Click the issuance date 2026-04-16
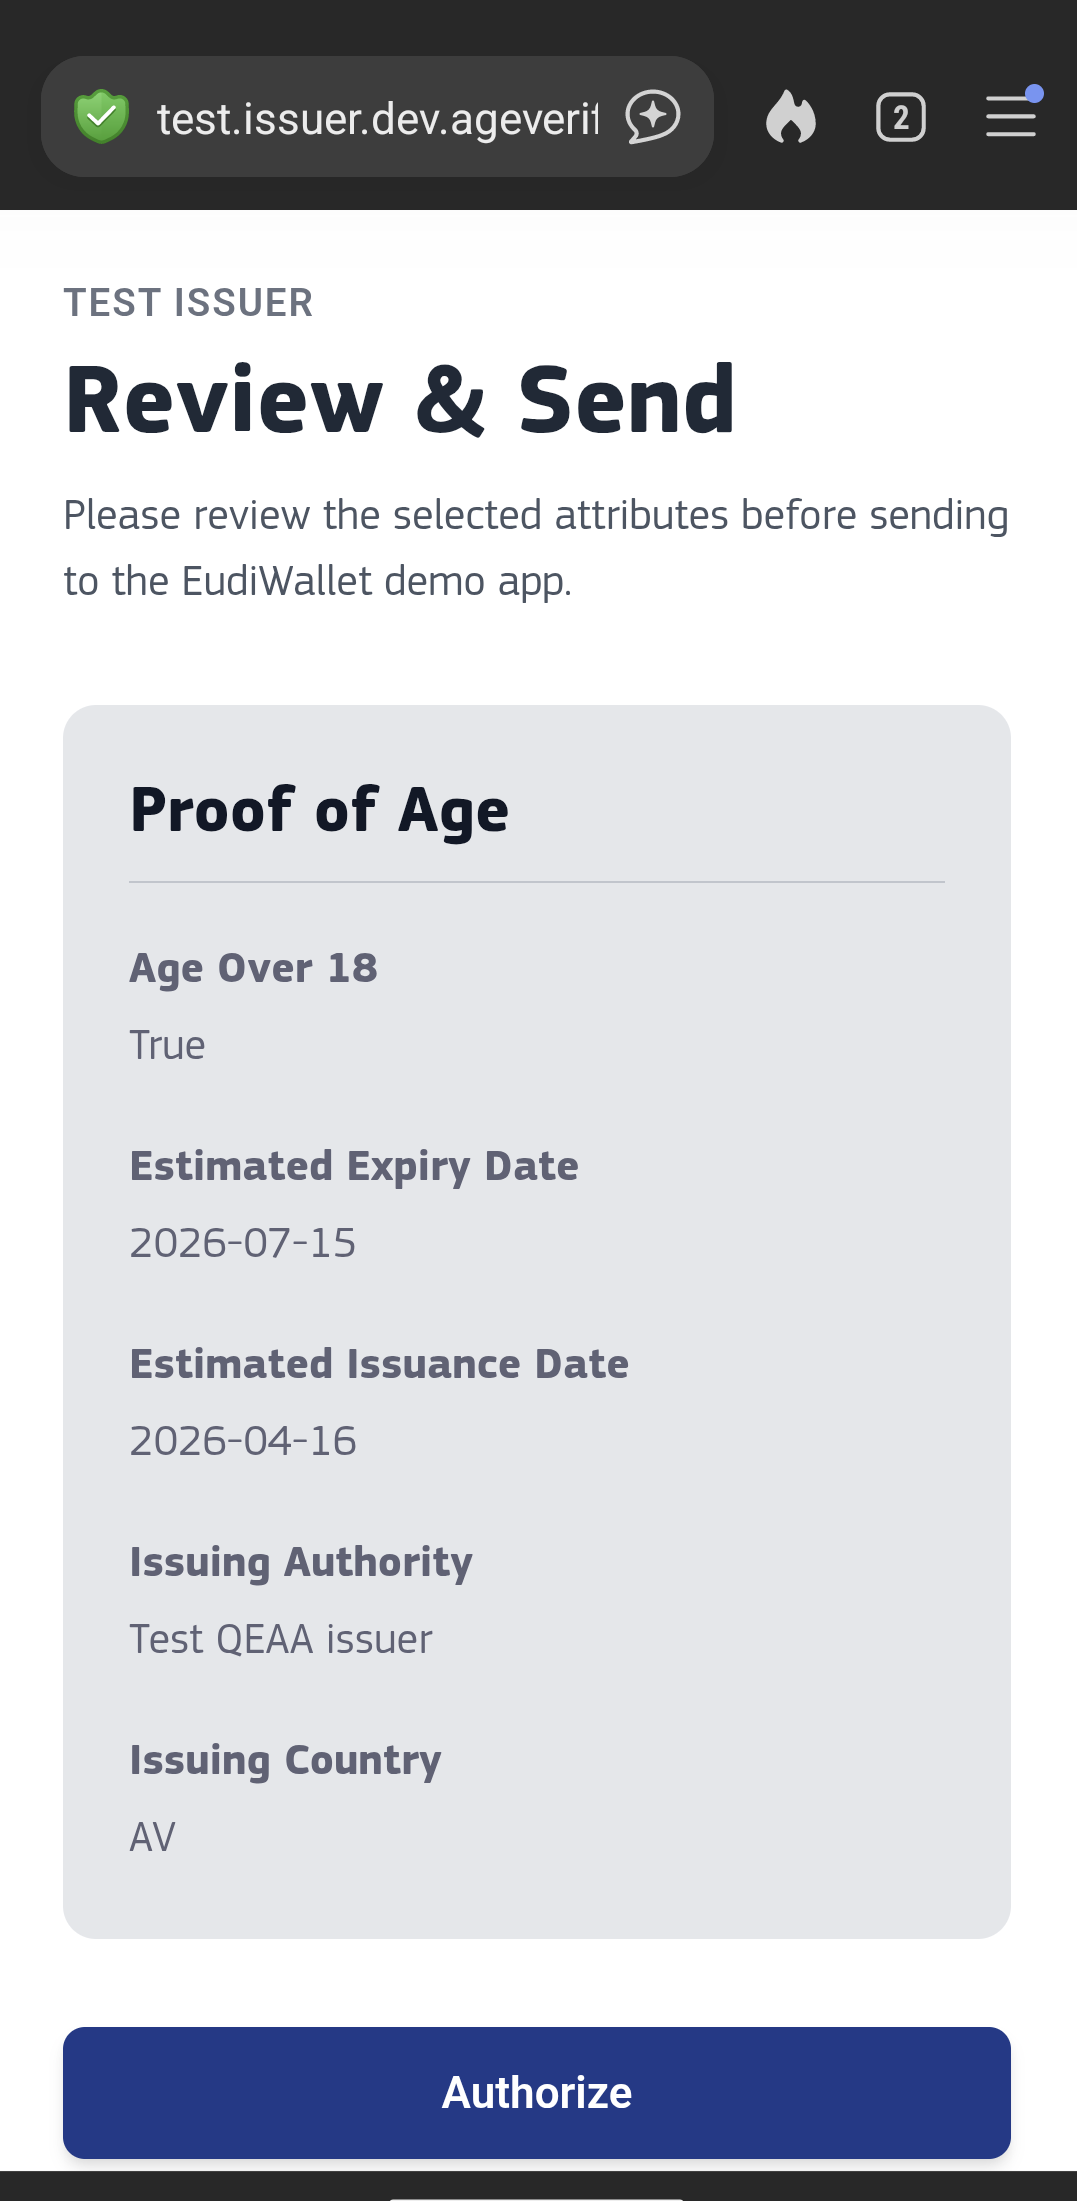The image size is (1077, 2201). [x=243, y=1441]
